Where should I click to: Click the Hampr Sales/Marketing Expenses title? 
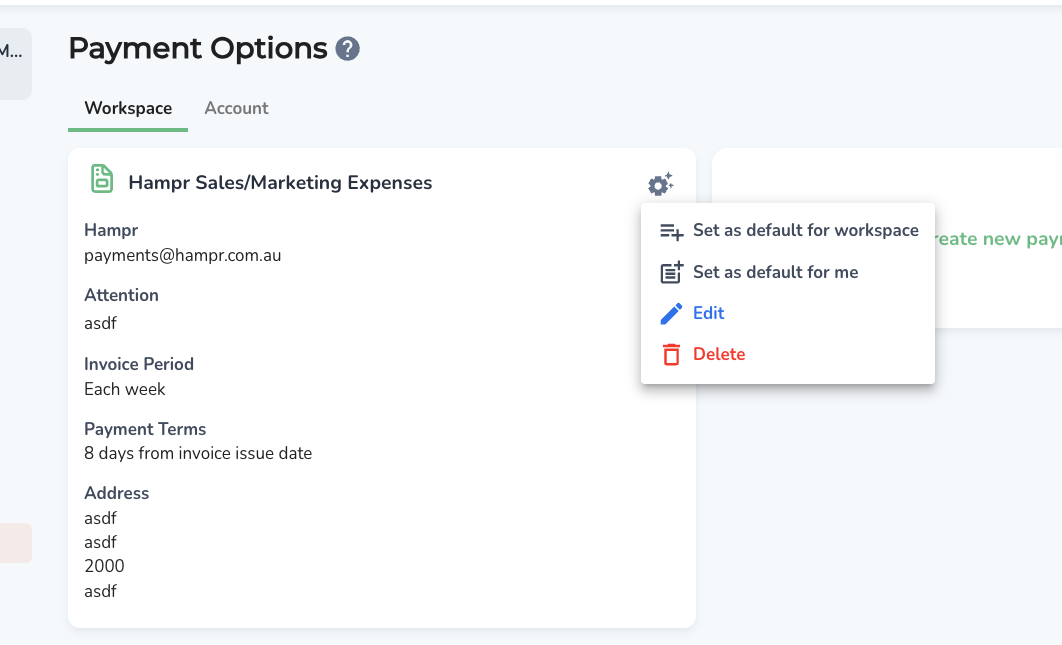[280, 183]
